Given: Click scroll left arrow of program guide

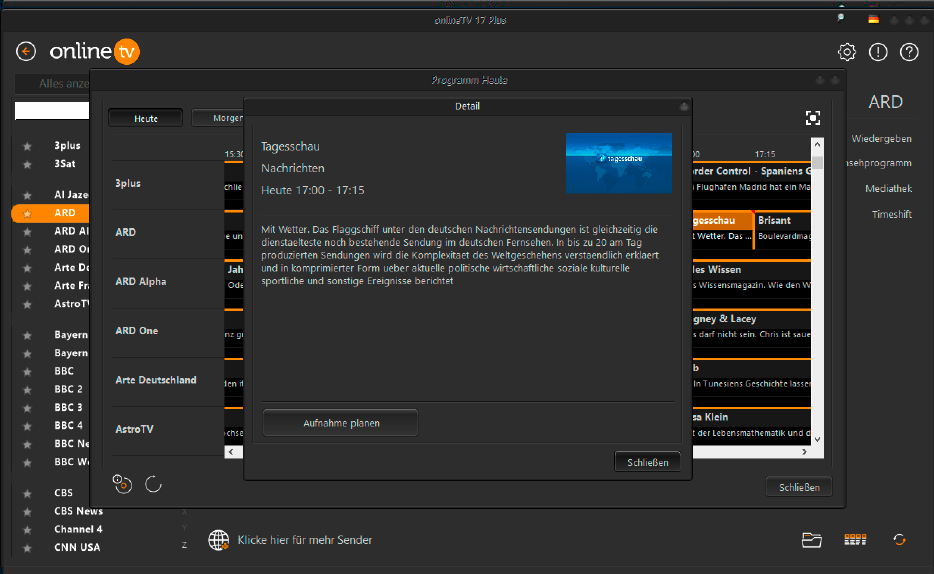Looking at the screenshot, I should coord(231,452).
